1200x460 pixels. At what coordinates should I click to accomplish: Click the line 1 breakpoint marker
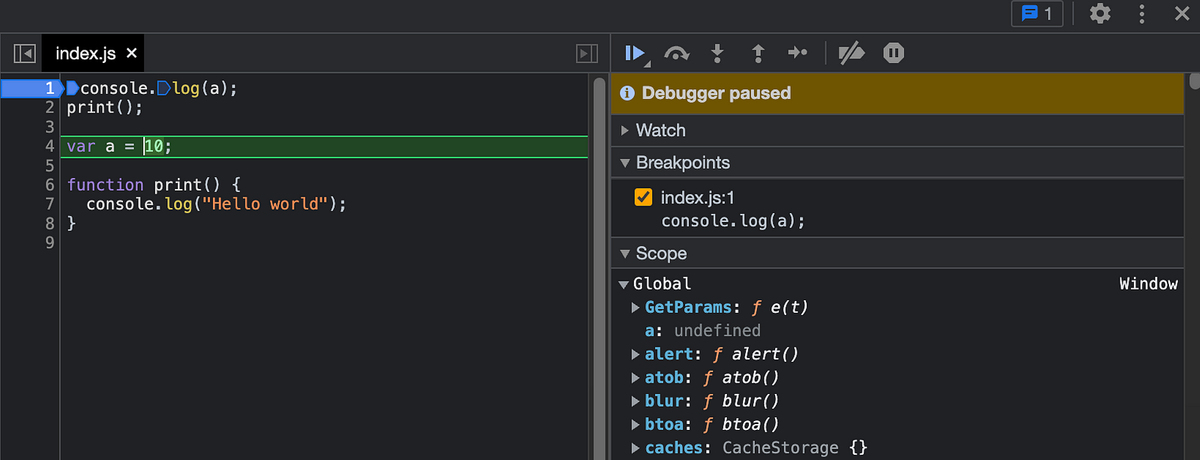32,88
